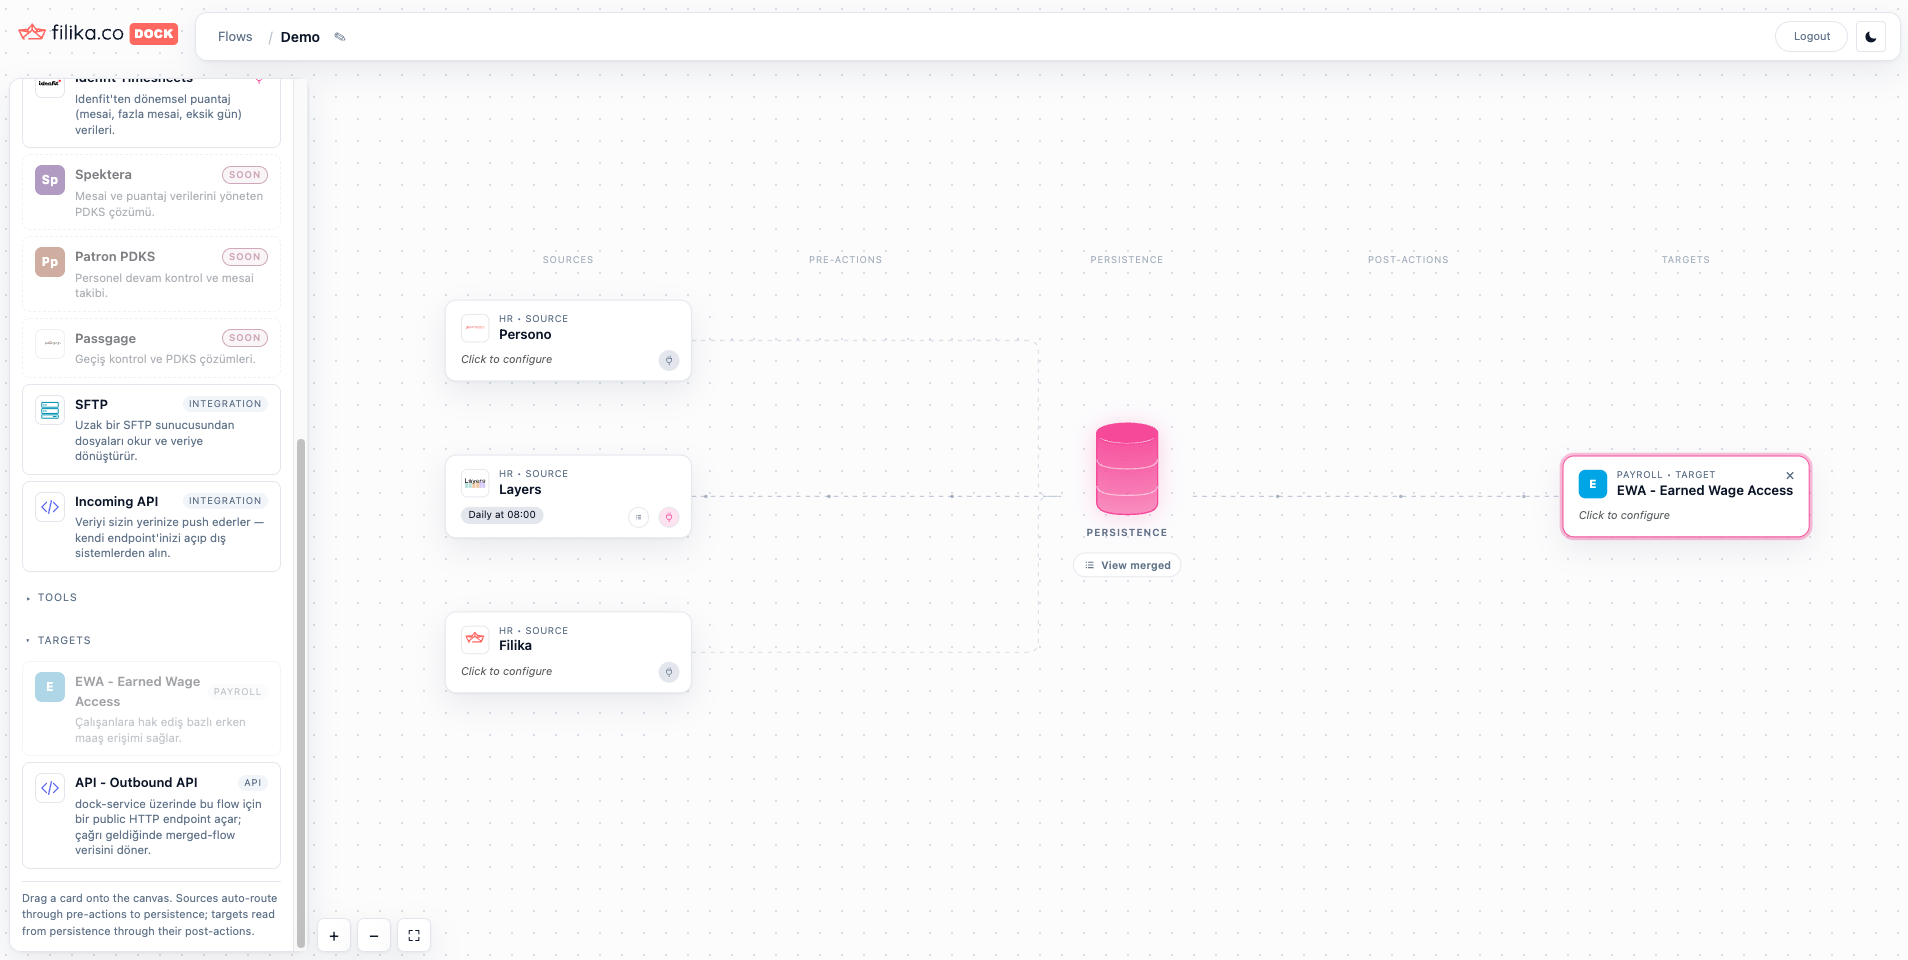The image size is (1908, 960).
Task: Select the Incoming API code icon
Action: tap(50, 507)
